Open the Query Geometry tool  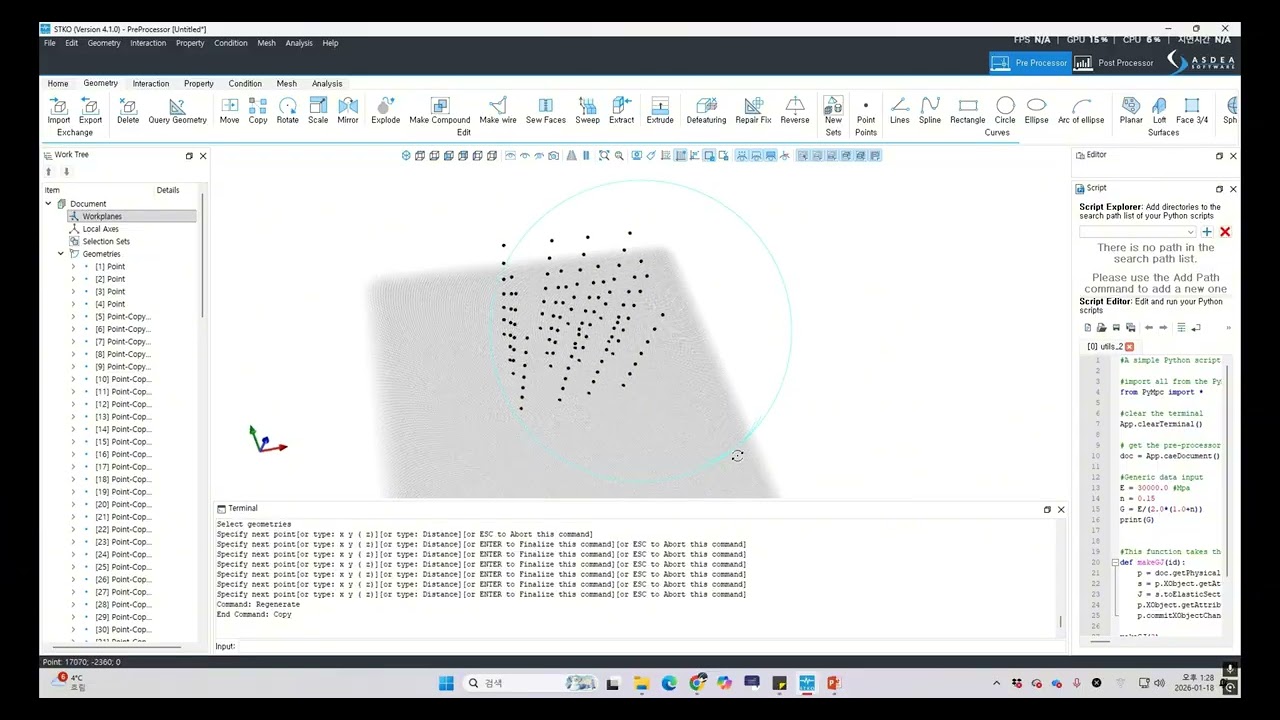[177, 110]
